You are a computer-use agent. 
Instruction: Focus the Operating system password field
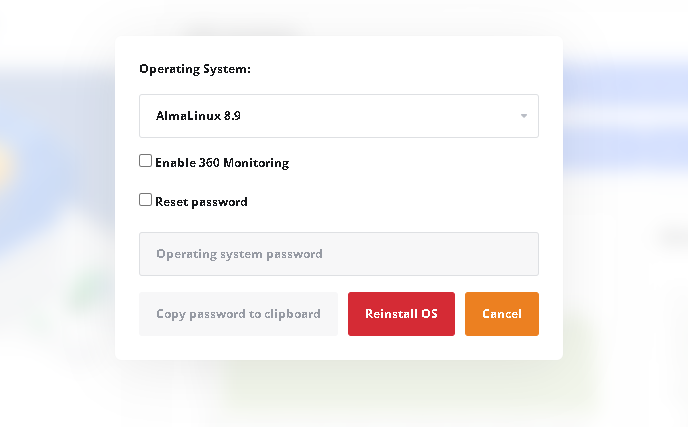click(339, 254)
